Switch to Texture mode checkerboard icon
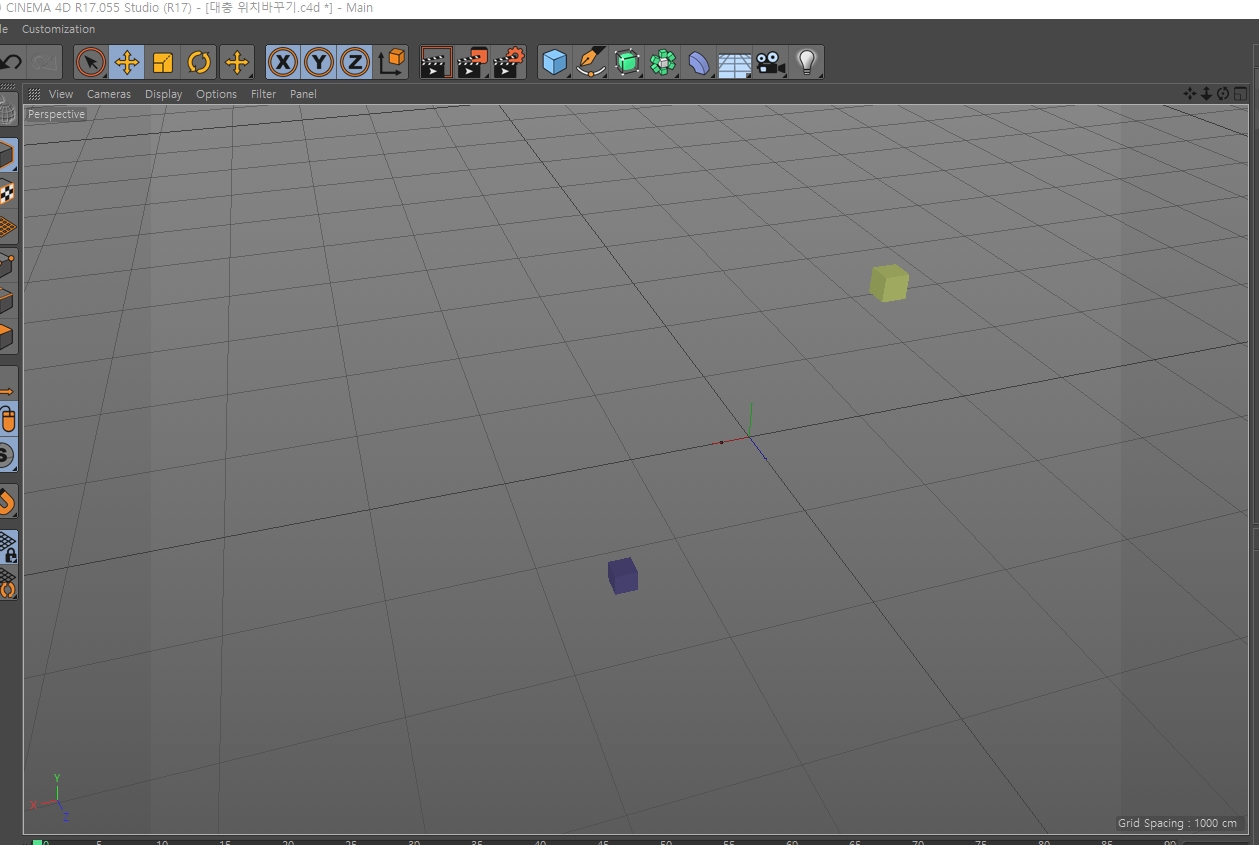Screen dimensions: 1259x845 (x=8, y=192)
